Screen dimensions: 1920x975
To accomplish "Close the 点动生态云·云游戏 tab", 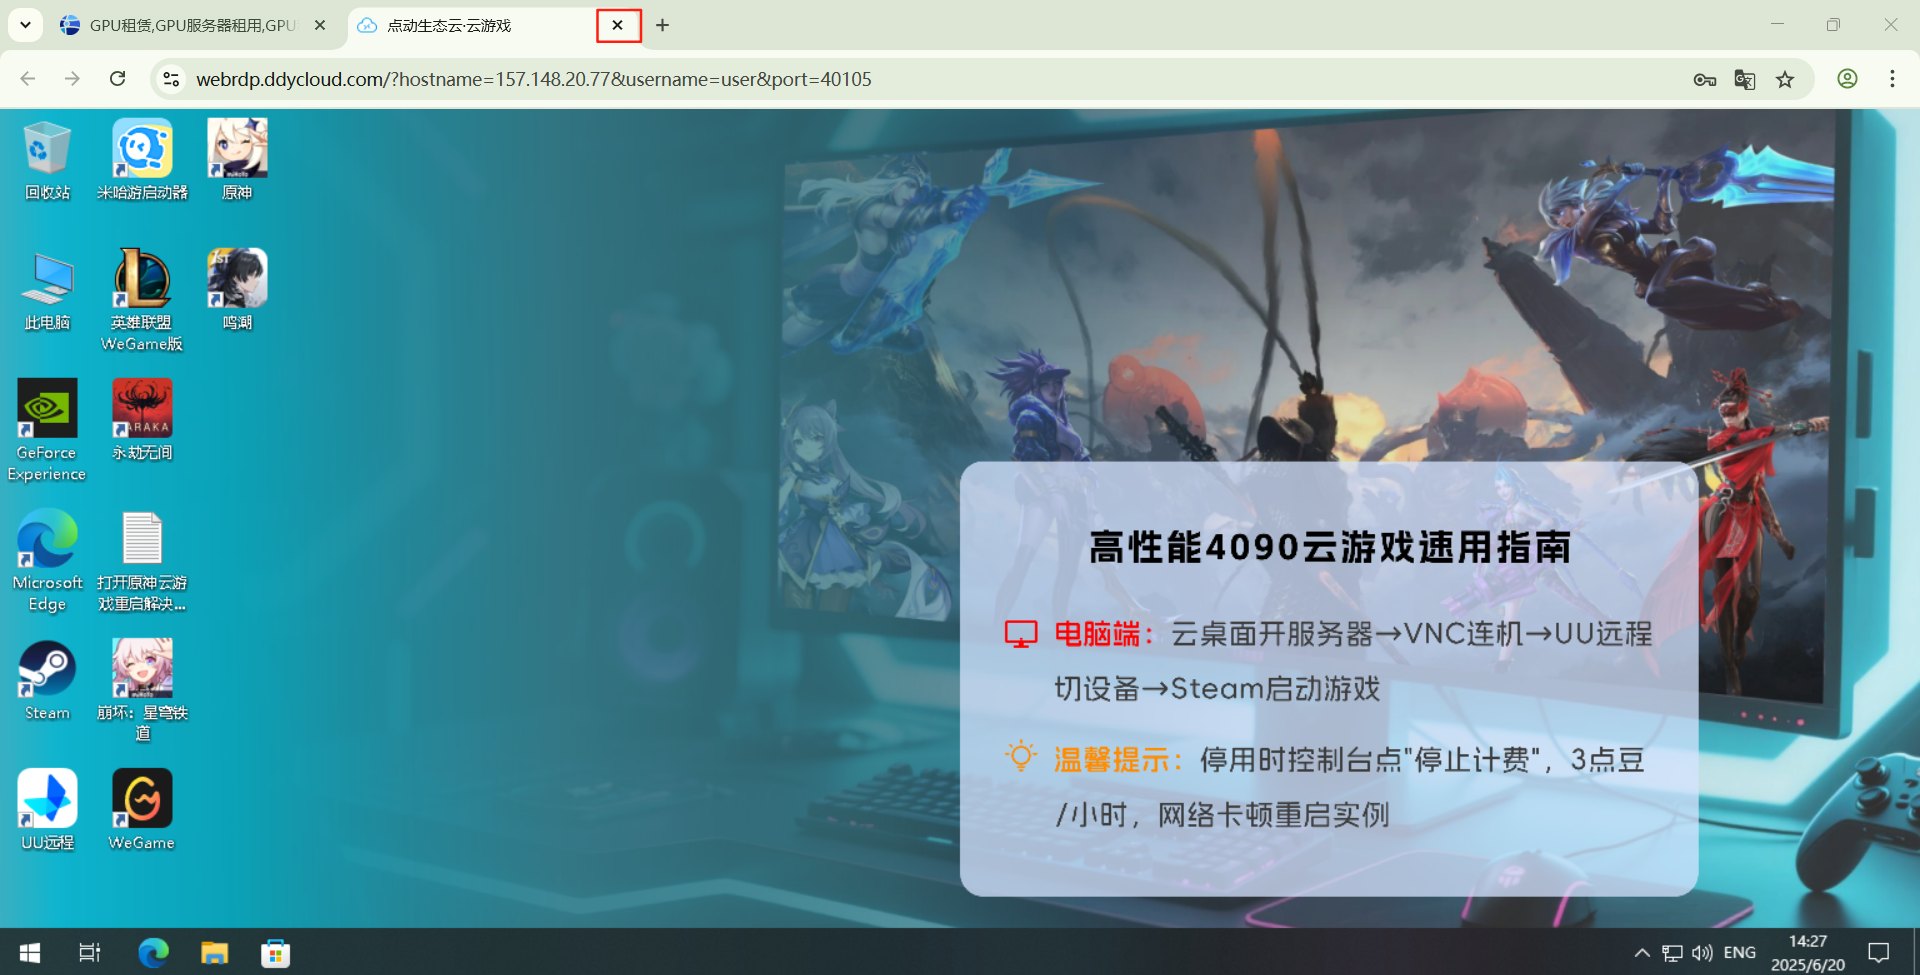I will point(618,25).
